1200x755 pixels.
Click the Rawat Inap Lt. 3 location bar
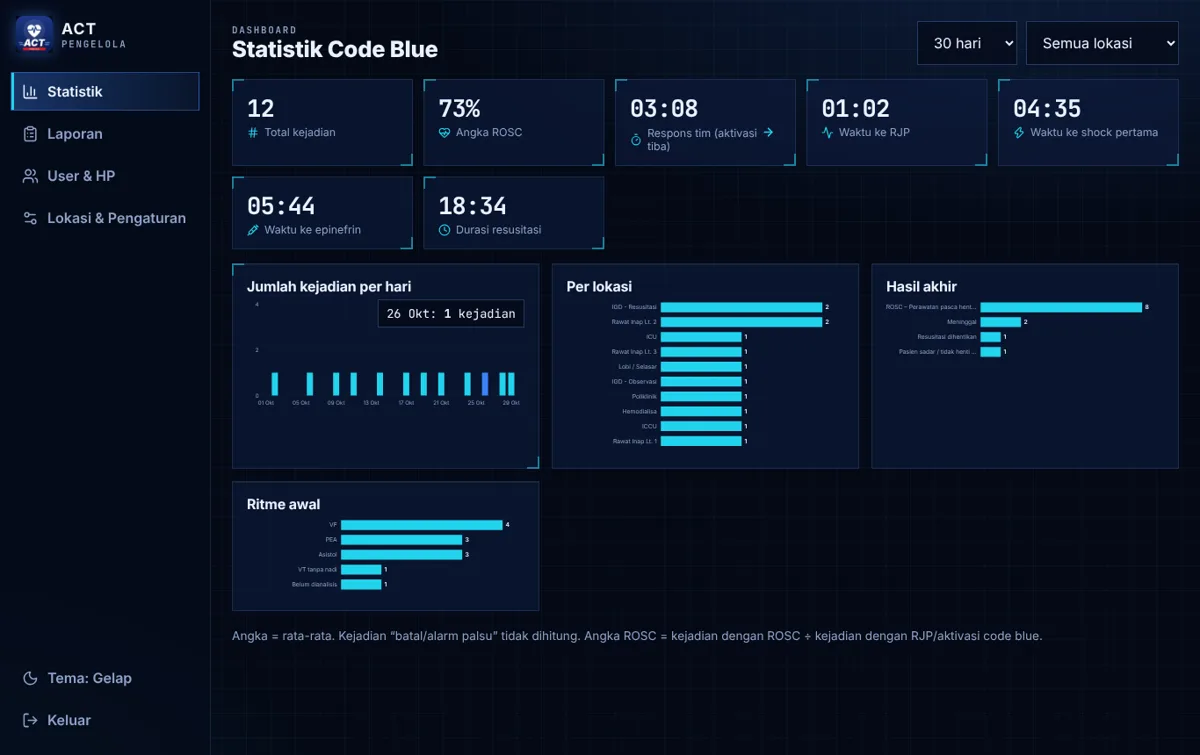(x=701, y=352)
